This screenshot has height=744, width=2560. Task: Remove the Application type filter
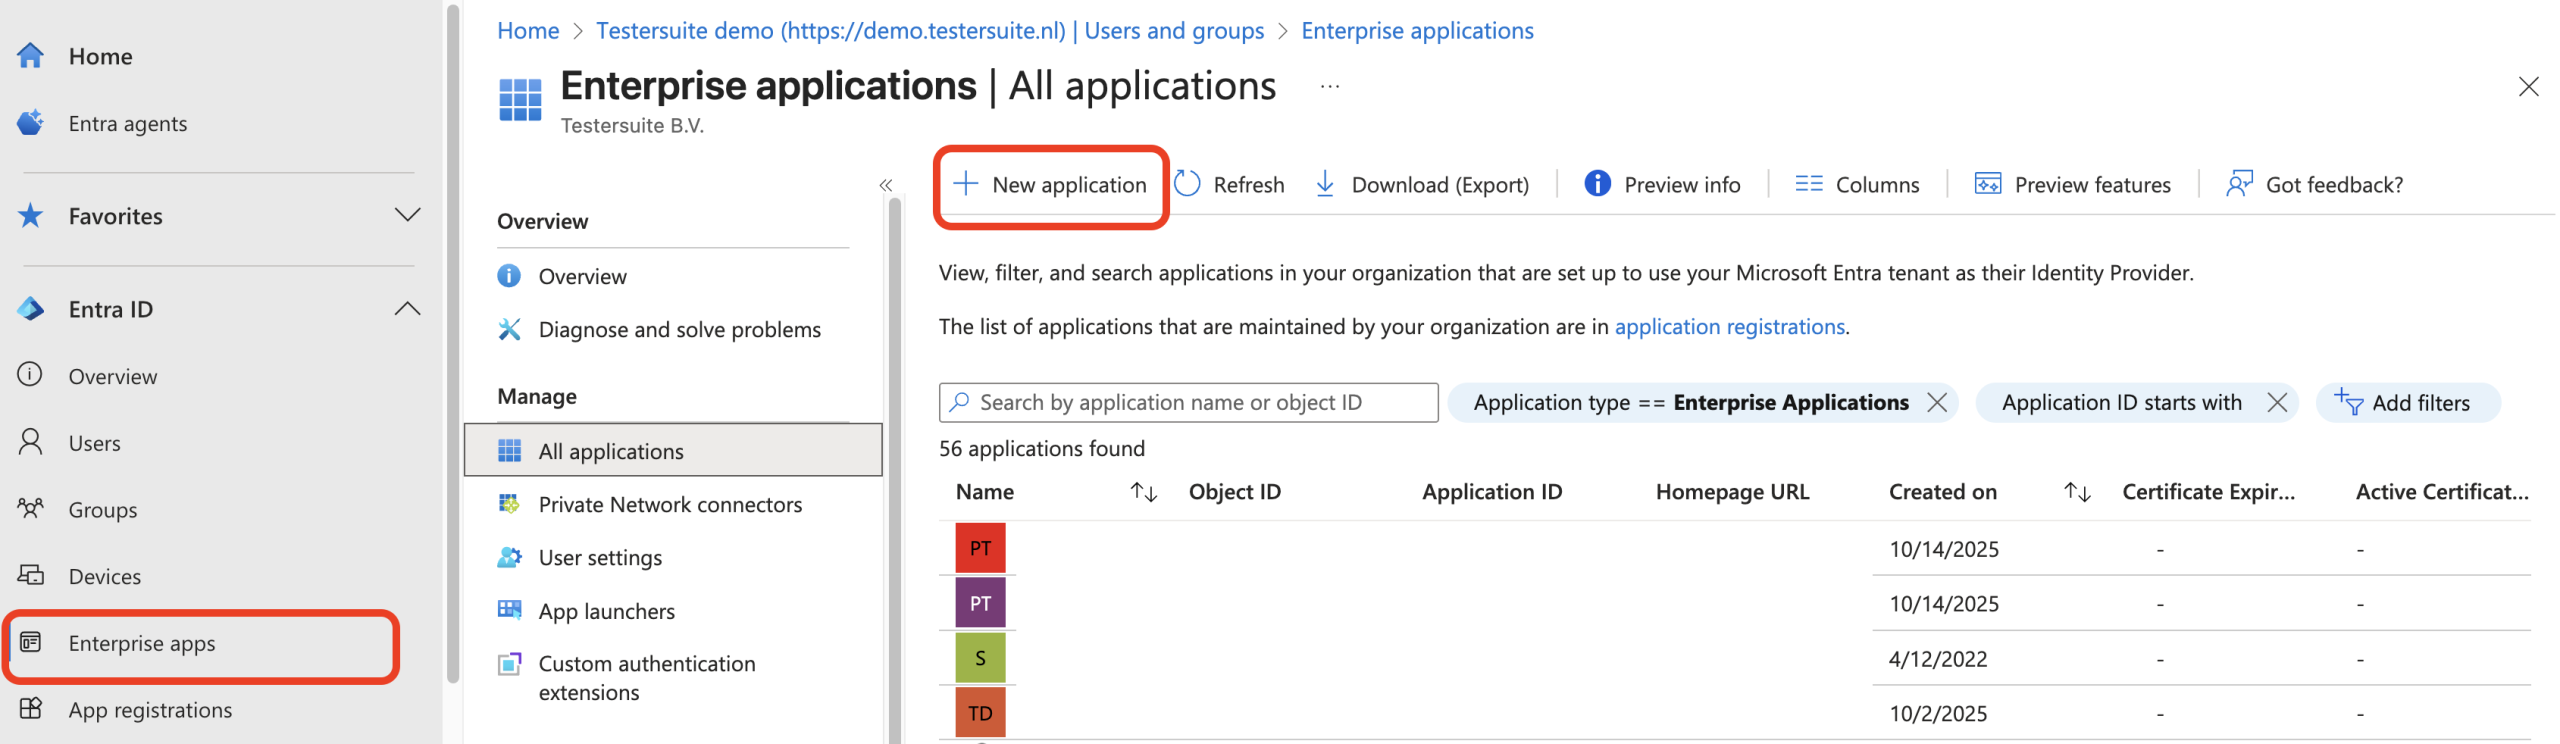pos(1937,402)
